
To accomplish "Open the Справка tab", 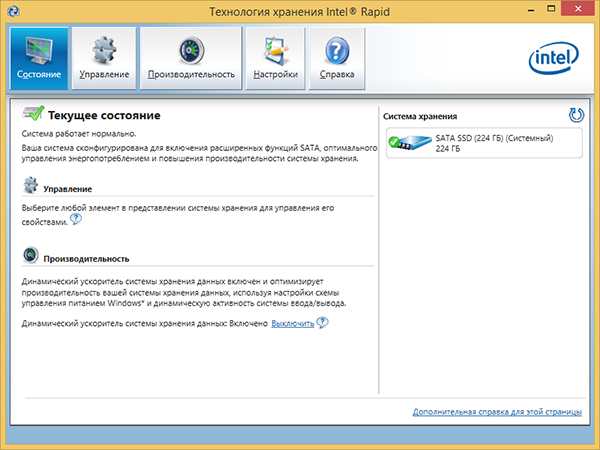I will (x=337, y=58).
